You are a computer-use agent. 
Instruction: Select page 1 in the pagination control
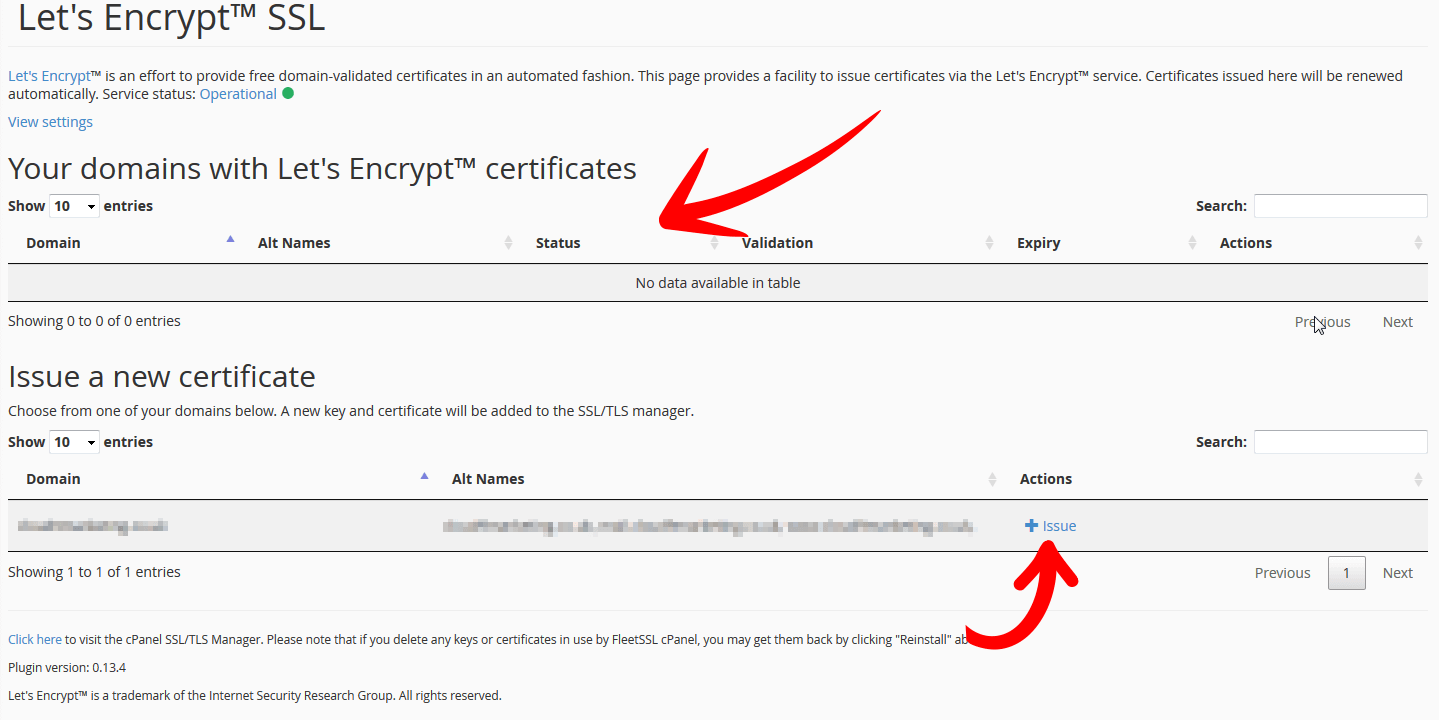coord(1346,572)
